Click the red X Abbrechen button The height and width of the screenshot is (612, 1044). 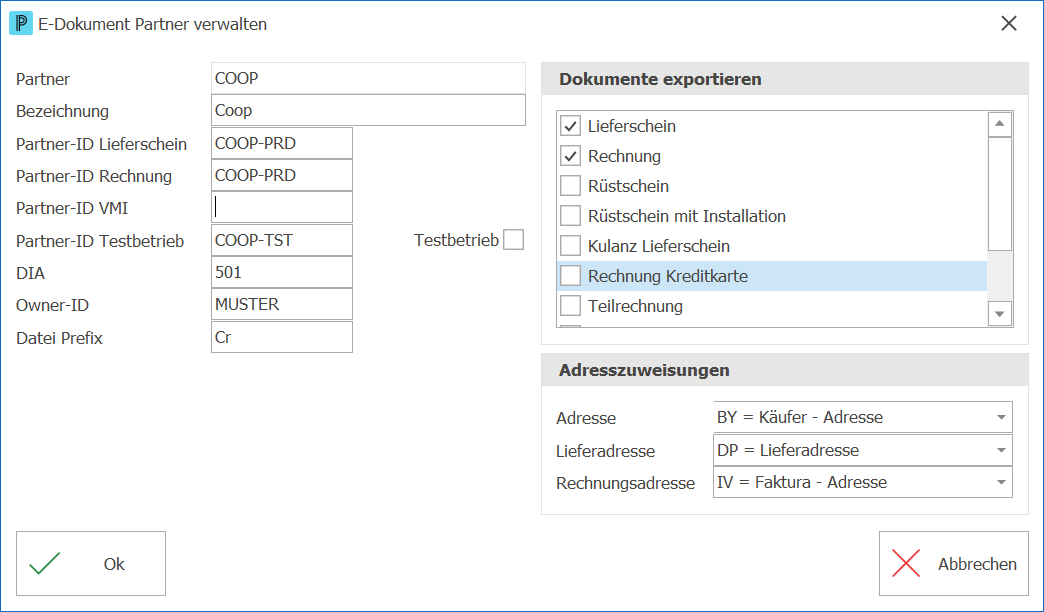[x=953, y=563]
